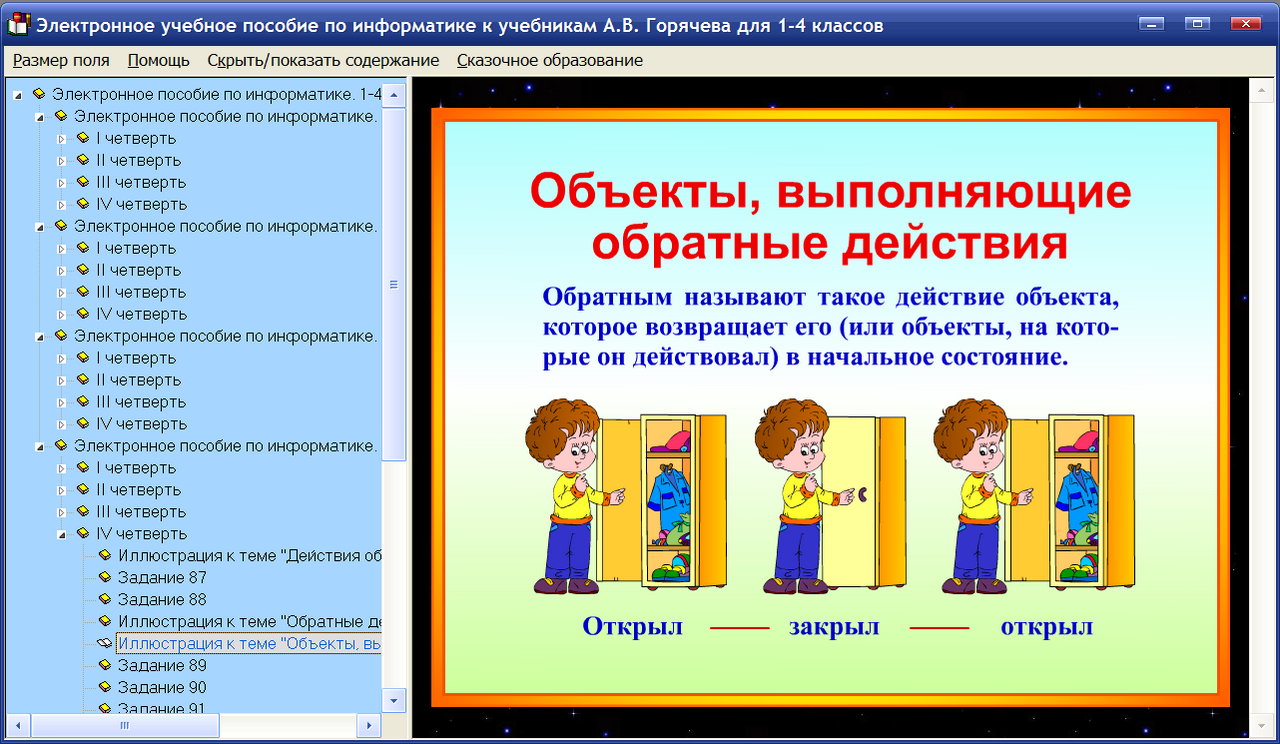This screenshot has height=744, width=1280.
Task: Click the book icon of the top root node
Action: click(40, 93)
